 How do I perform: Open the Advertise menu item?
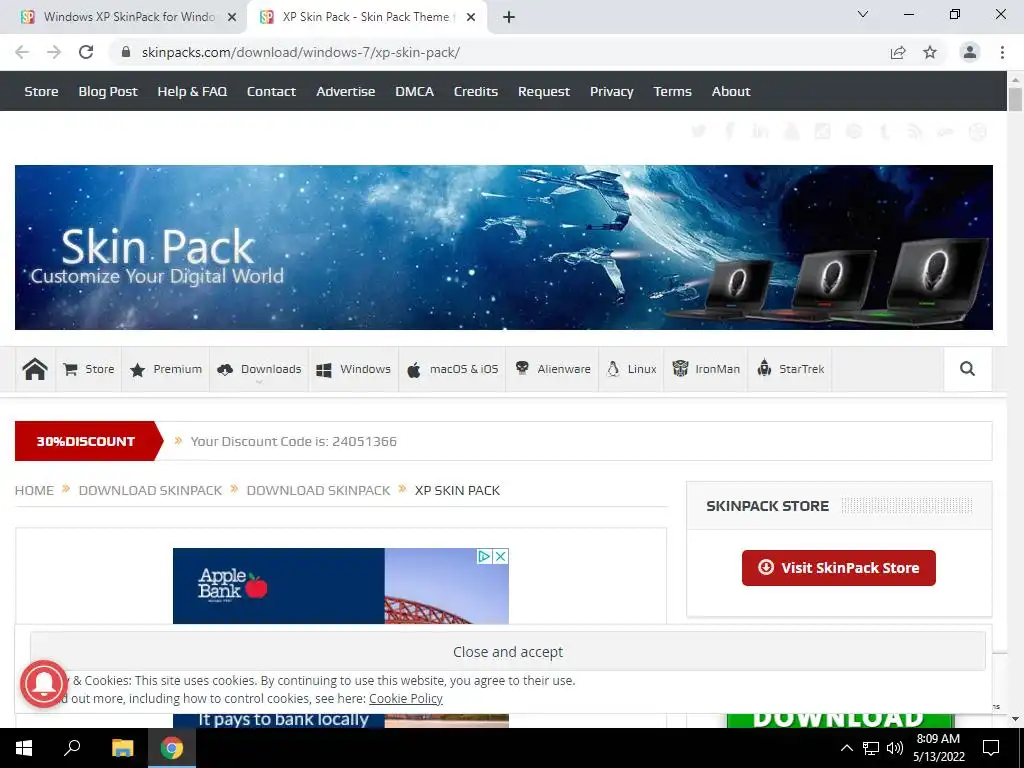pyautogui.click(x=345, y=91)
